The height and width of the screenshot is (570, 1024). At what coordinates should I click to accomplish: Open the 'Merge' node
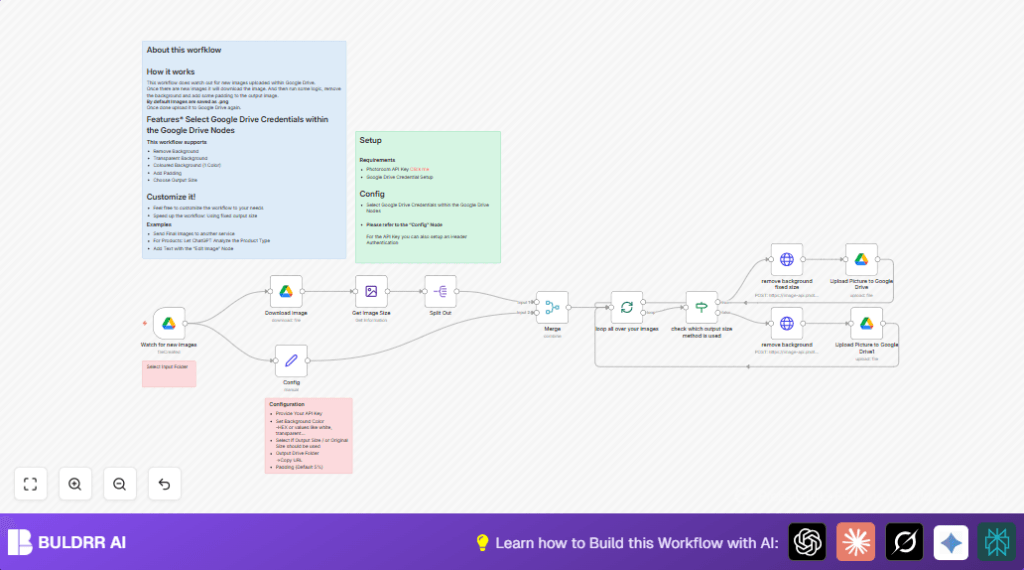click(x=552, y=308)
